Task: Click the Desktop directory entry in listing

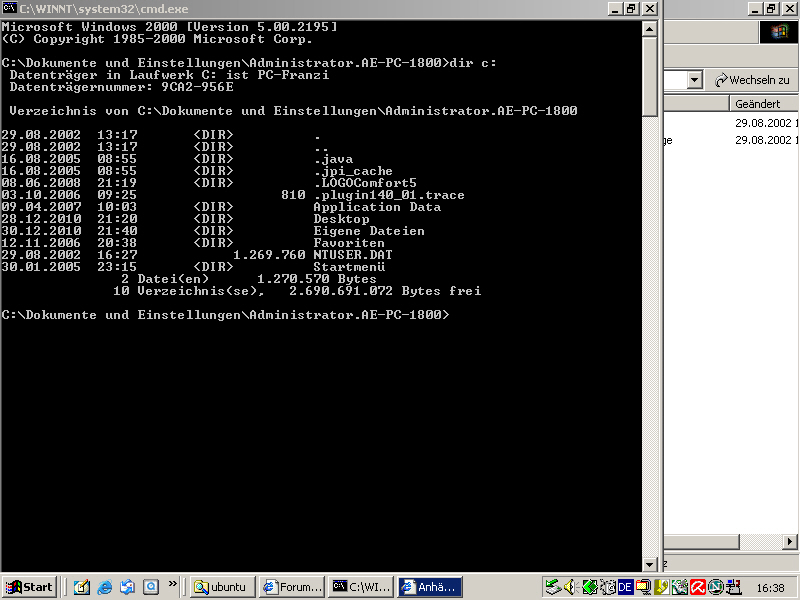Action: [341, 219]
